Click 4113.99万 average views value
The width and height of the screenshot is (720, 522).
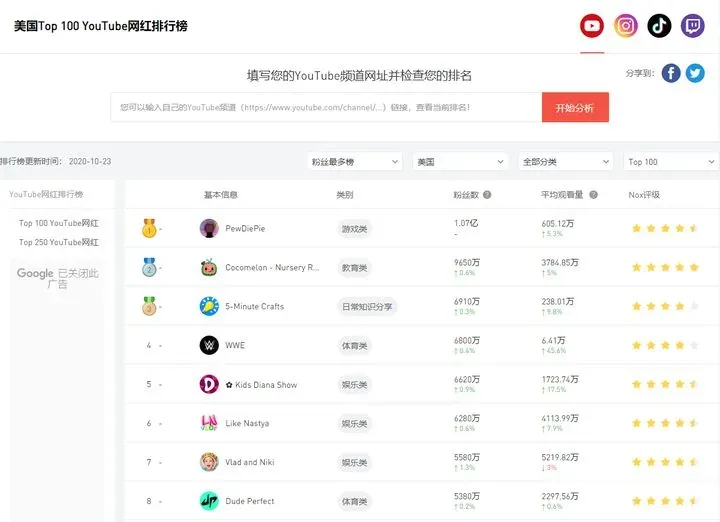coord(560,418)
